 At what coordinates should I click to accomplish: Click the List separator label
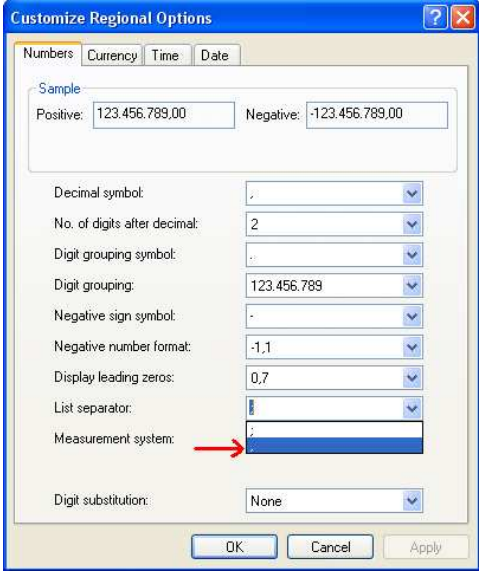93,407
